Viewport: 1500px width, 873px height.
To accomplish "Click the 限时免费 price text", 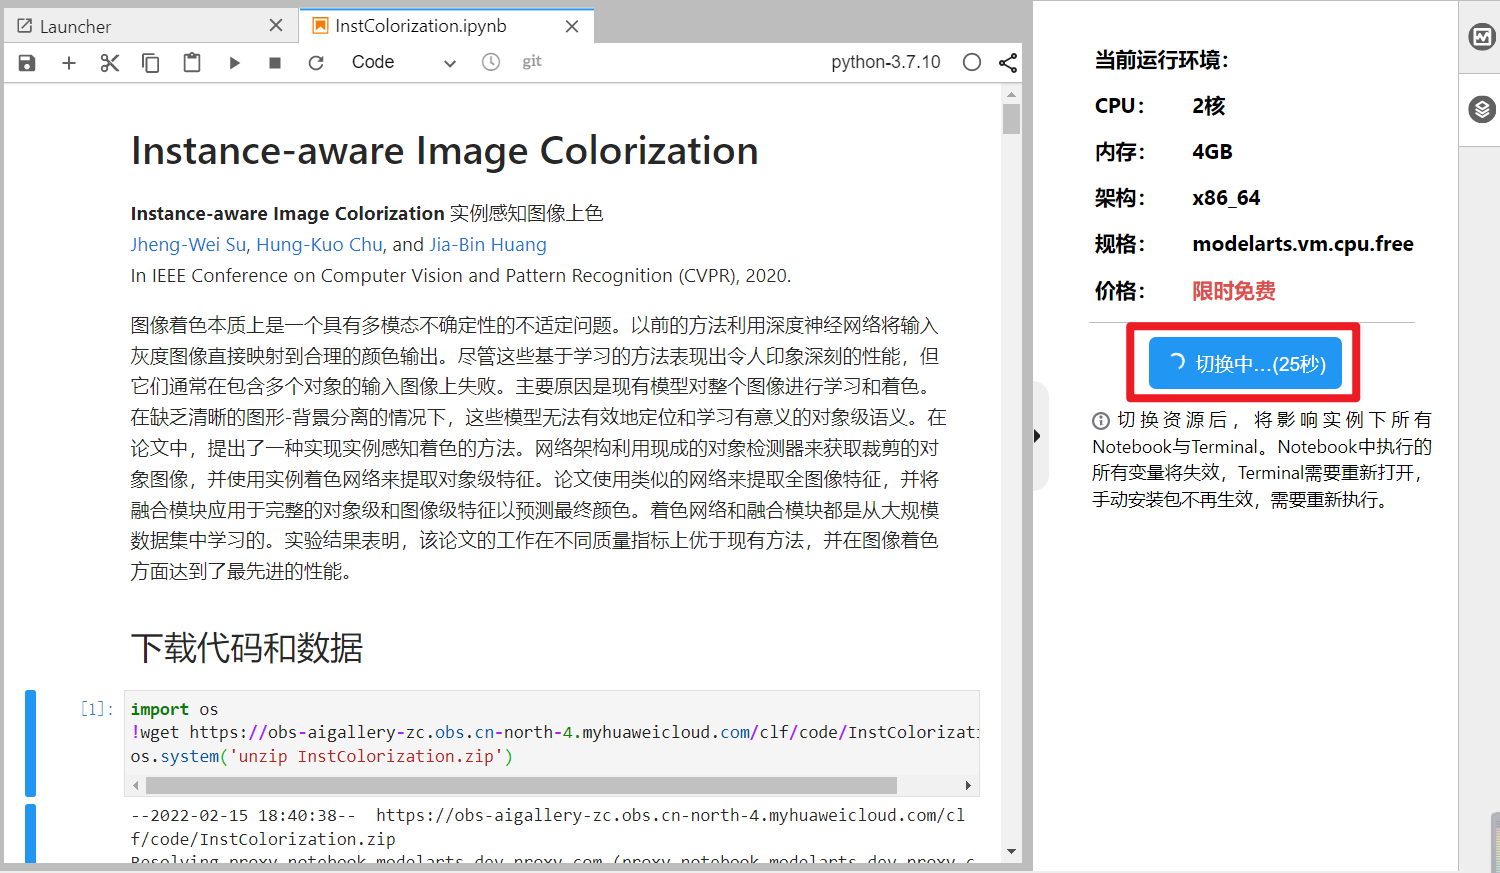I will tap(1234, 291).
